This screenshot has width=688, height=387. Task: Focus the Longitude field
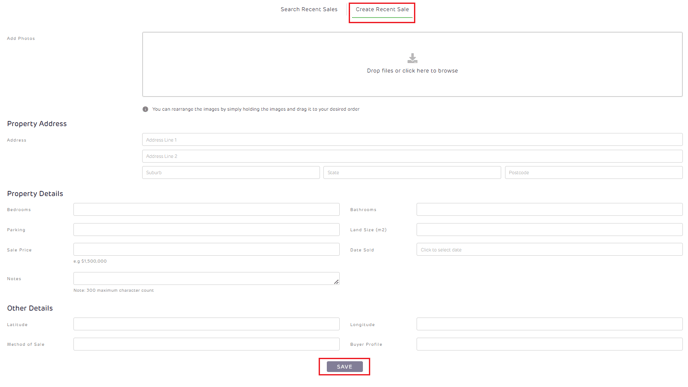[549, 324]
